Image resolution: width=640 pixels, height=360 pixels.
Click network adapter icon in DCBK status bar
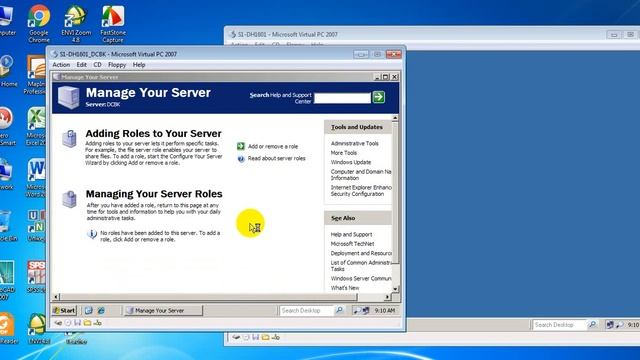pyautogui.click(x=97, y=323)
